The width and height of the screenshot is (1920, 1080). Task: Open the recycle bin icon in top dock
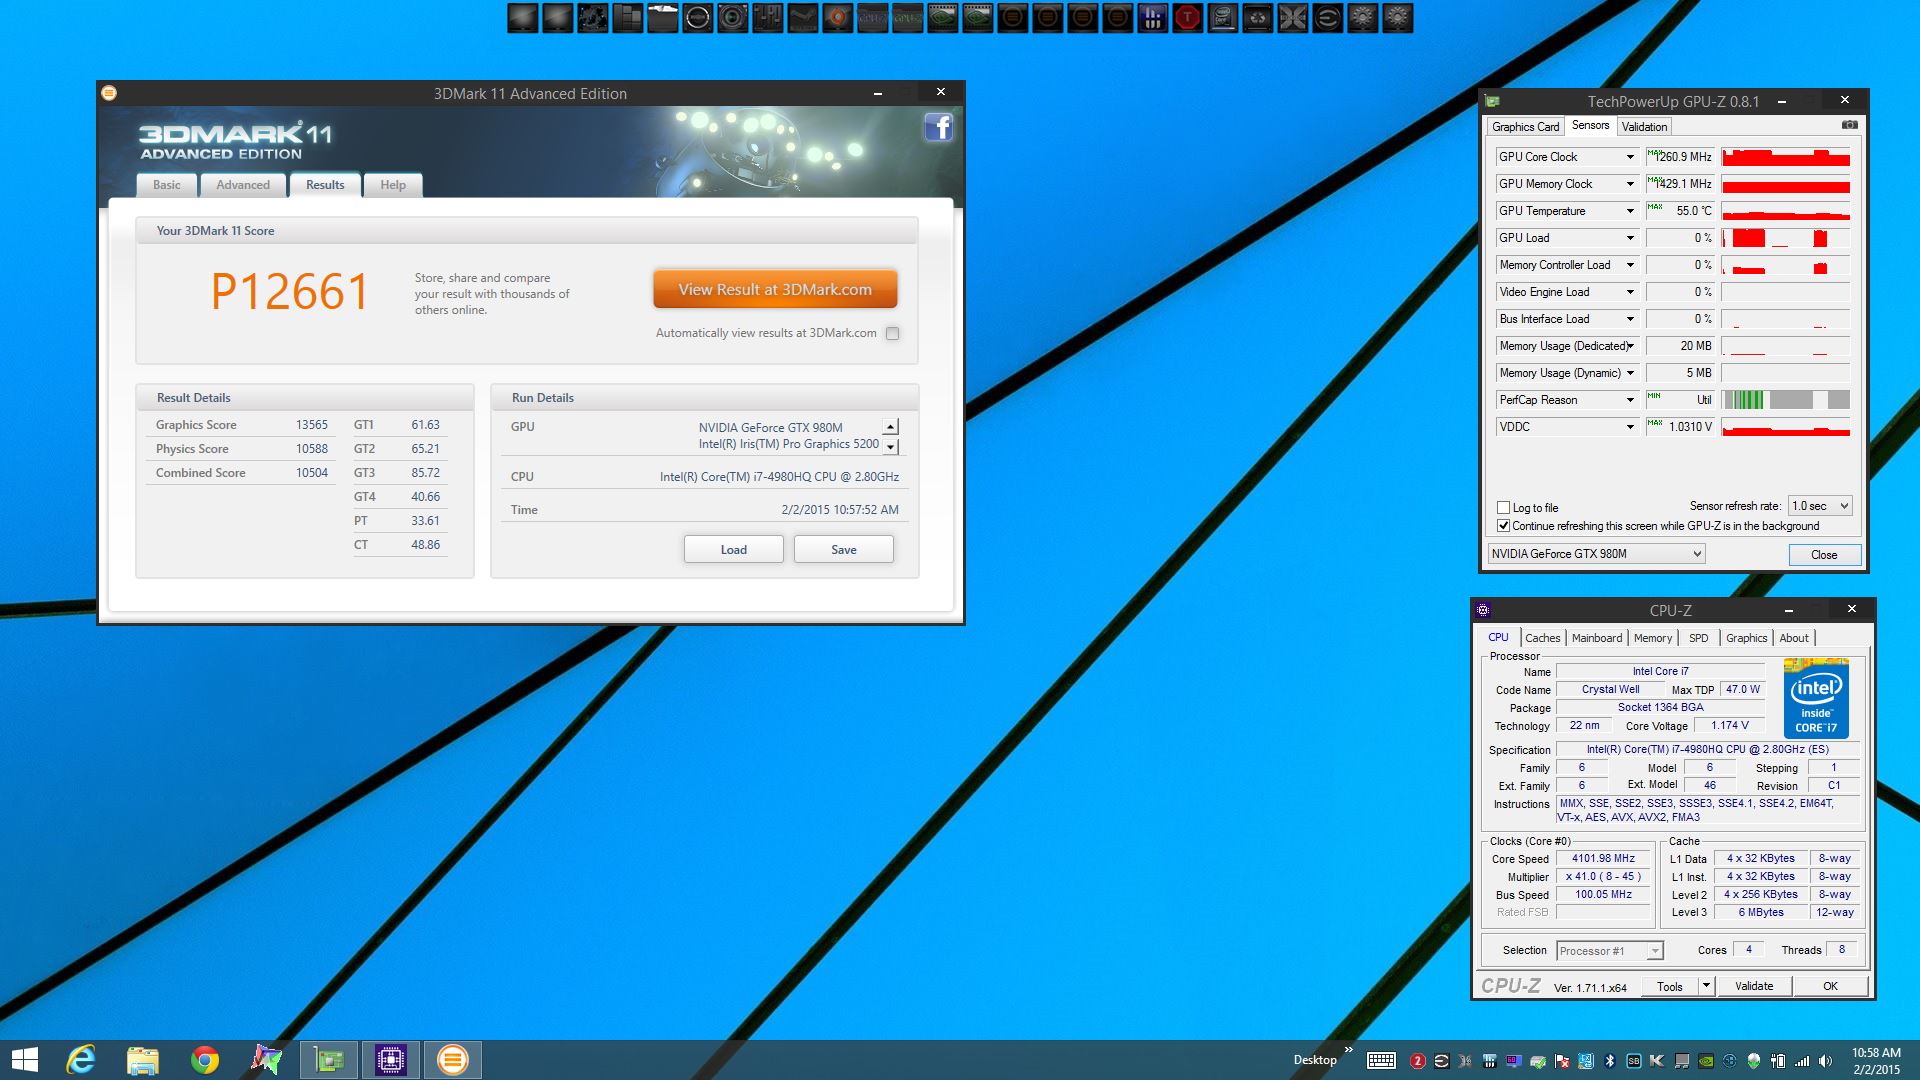coord(1258,17)
